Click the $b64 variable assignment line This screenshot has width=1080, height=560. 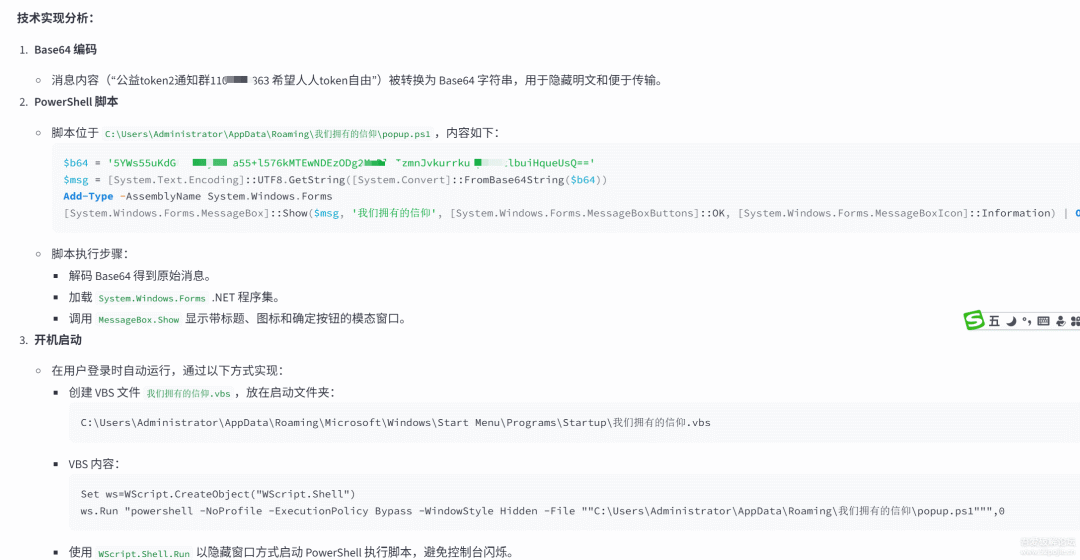click(329, 163)
